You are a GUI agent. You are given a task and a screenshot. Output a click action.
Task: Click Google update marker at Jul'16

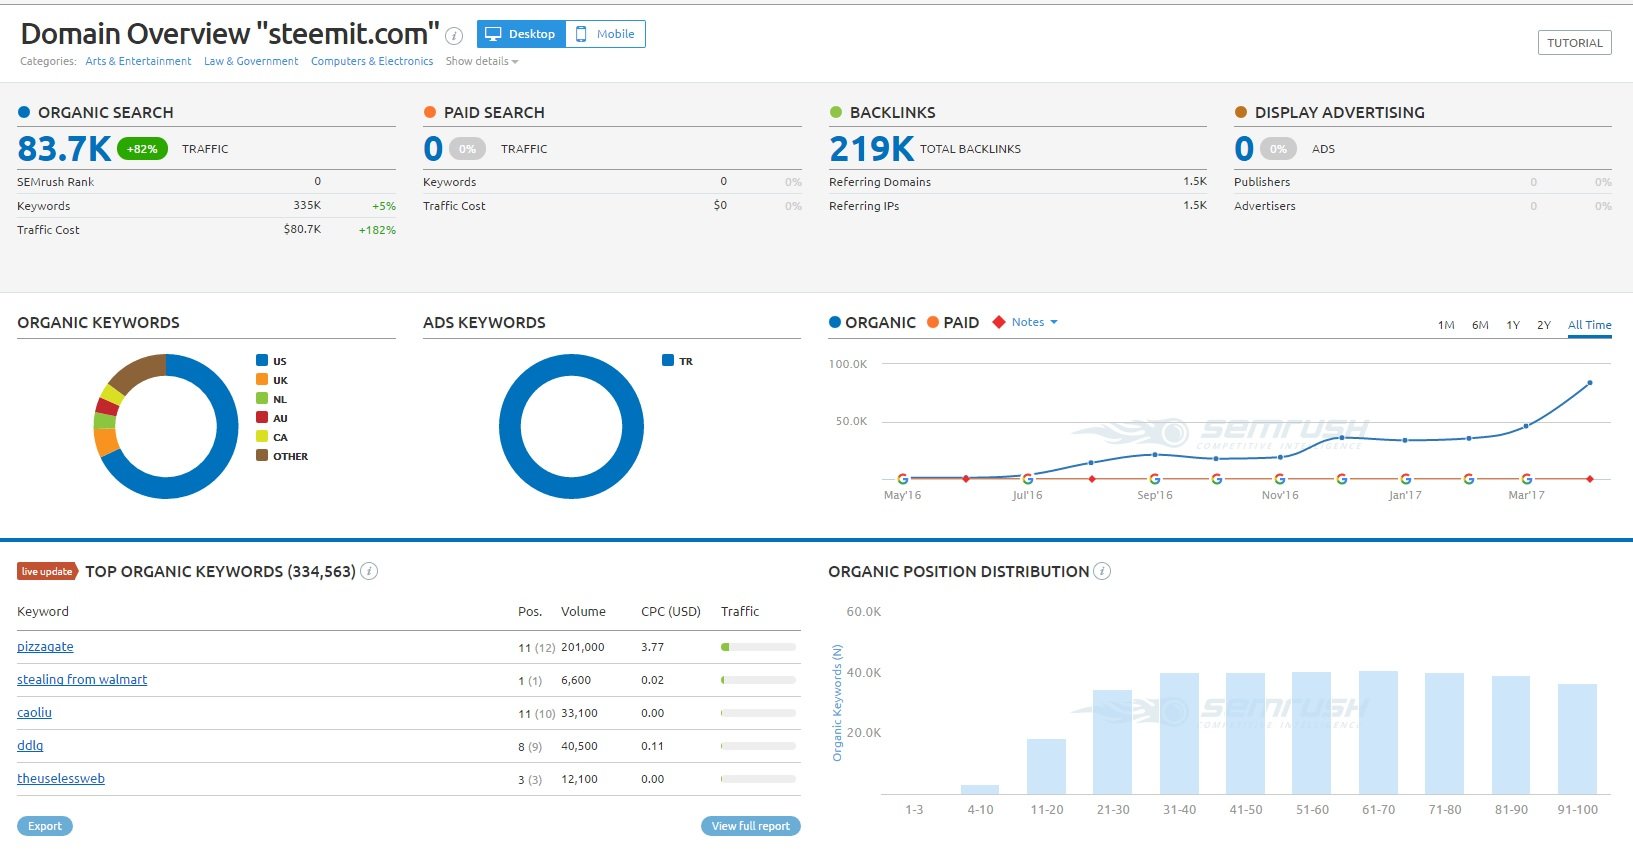click(x=1027, y=479)
